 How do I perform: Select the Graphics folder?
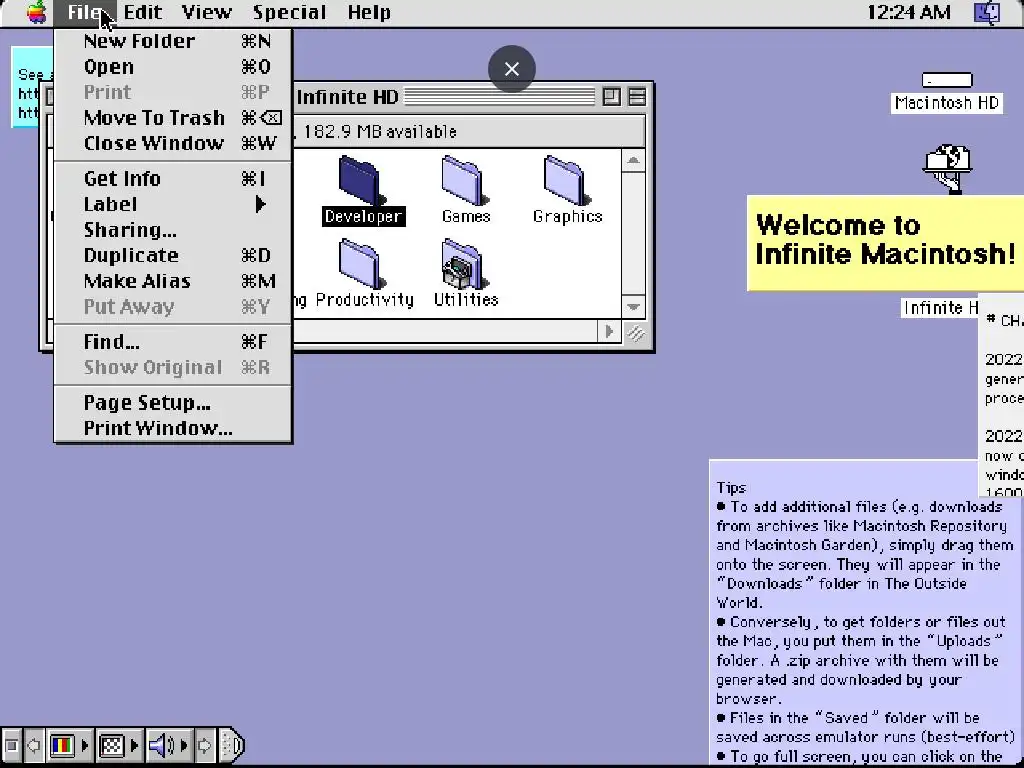point(567,189)
